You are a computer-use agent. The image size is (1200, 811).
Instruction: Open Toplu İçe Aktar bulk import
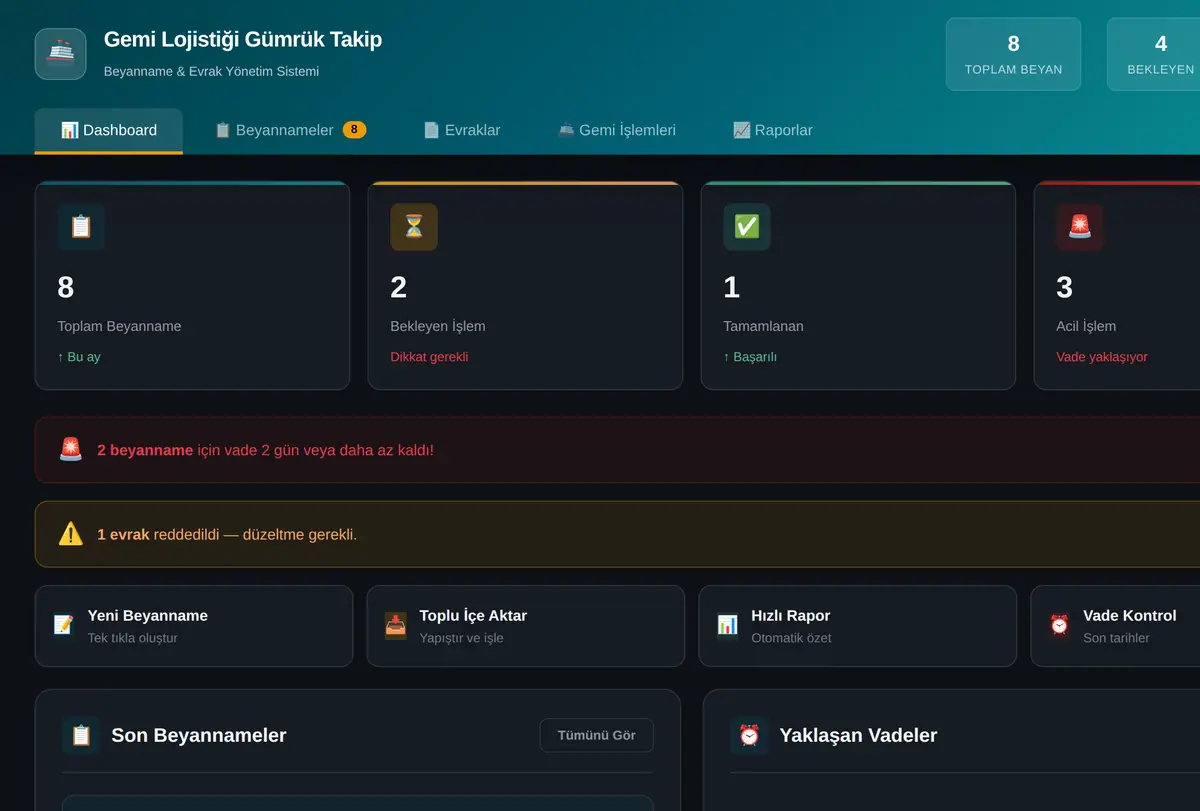tap(526, 626)
